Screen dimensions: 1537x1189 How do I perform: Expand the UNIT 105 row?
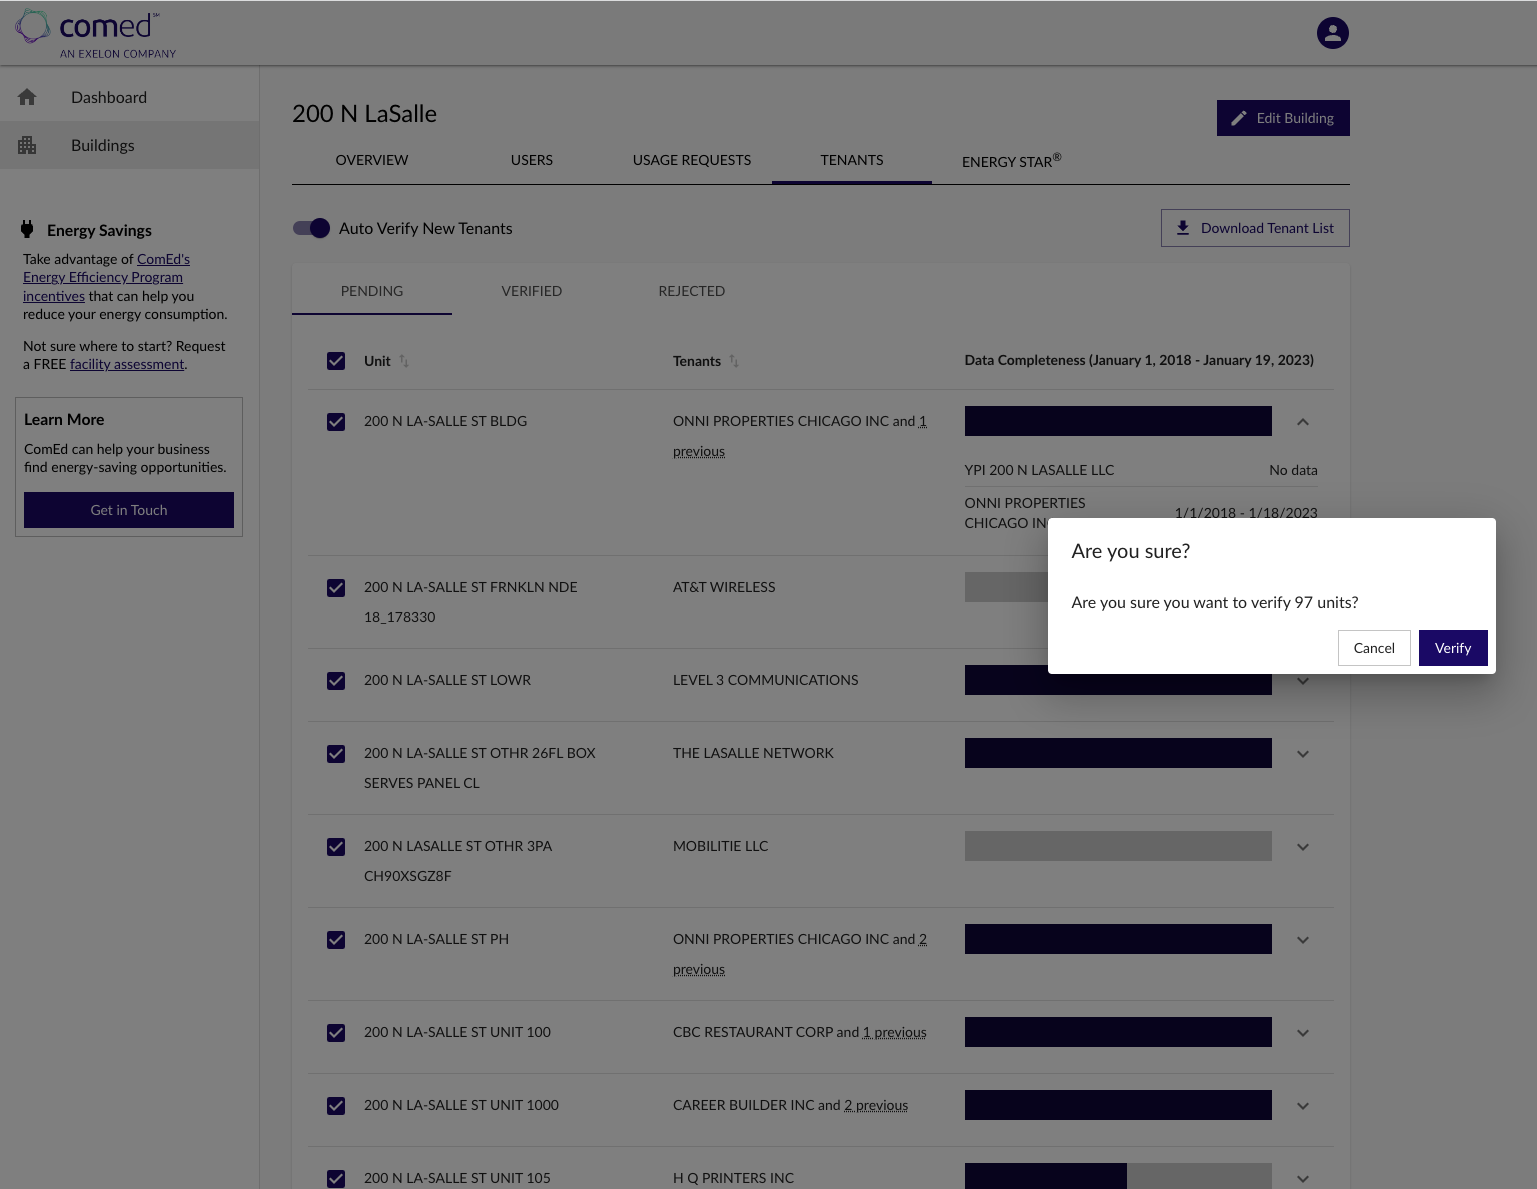tap(1303, 1179)
